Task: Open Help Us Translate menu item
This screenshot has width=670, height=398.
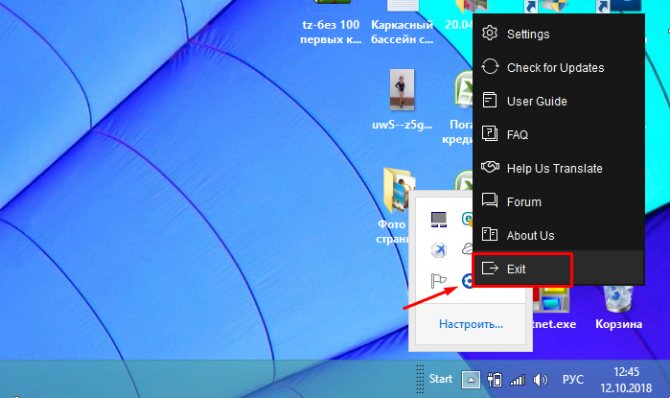Action: [x=558, y=168]
